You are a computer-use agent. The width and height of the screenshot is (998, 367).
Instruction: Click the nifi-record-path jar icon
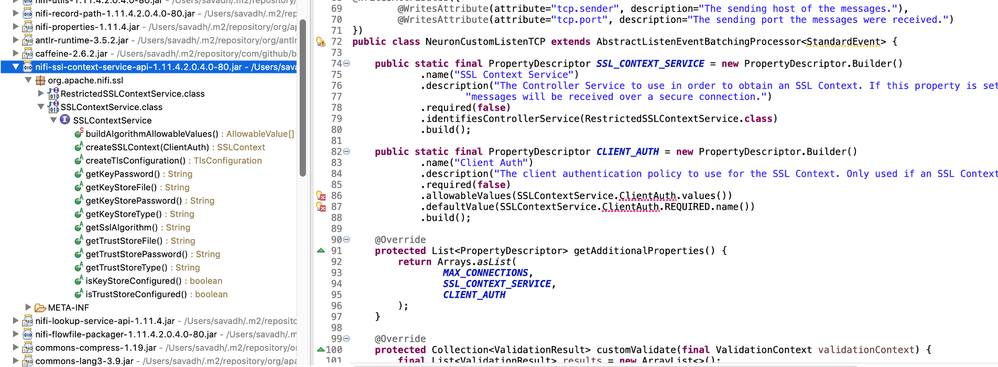(x=27, y=13)
